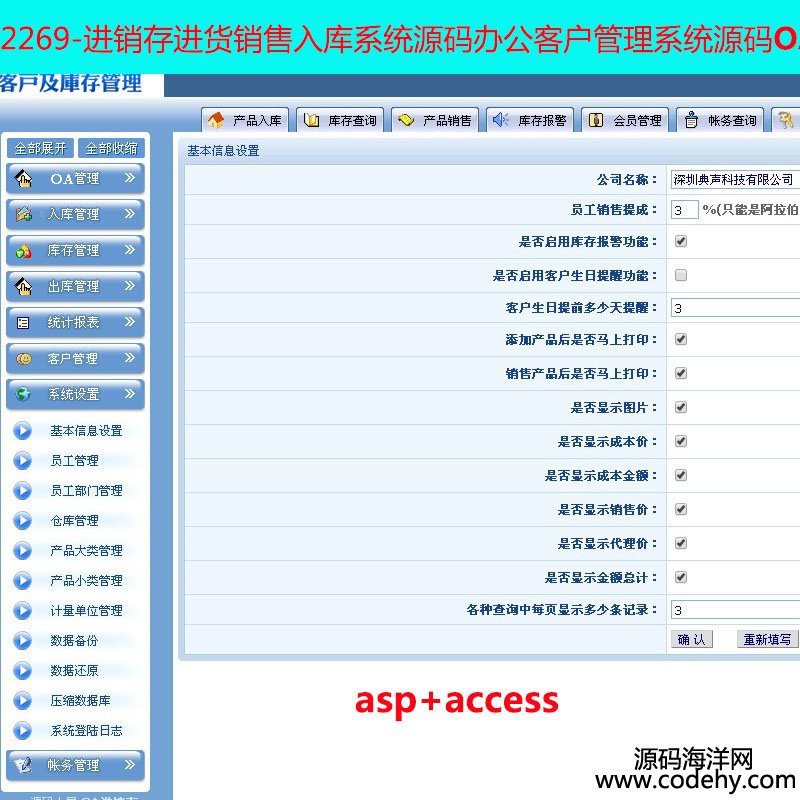Open the 库存查询 tab
This screenshot has width=800, height=800.
[340, 120]
